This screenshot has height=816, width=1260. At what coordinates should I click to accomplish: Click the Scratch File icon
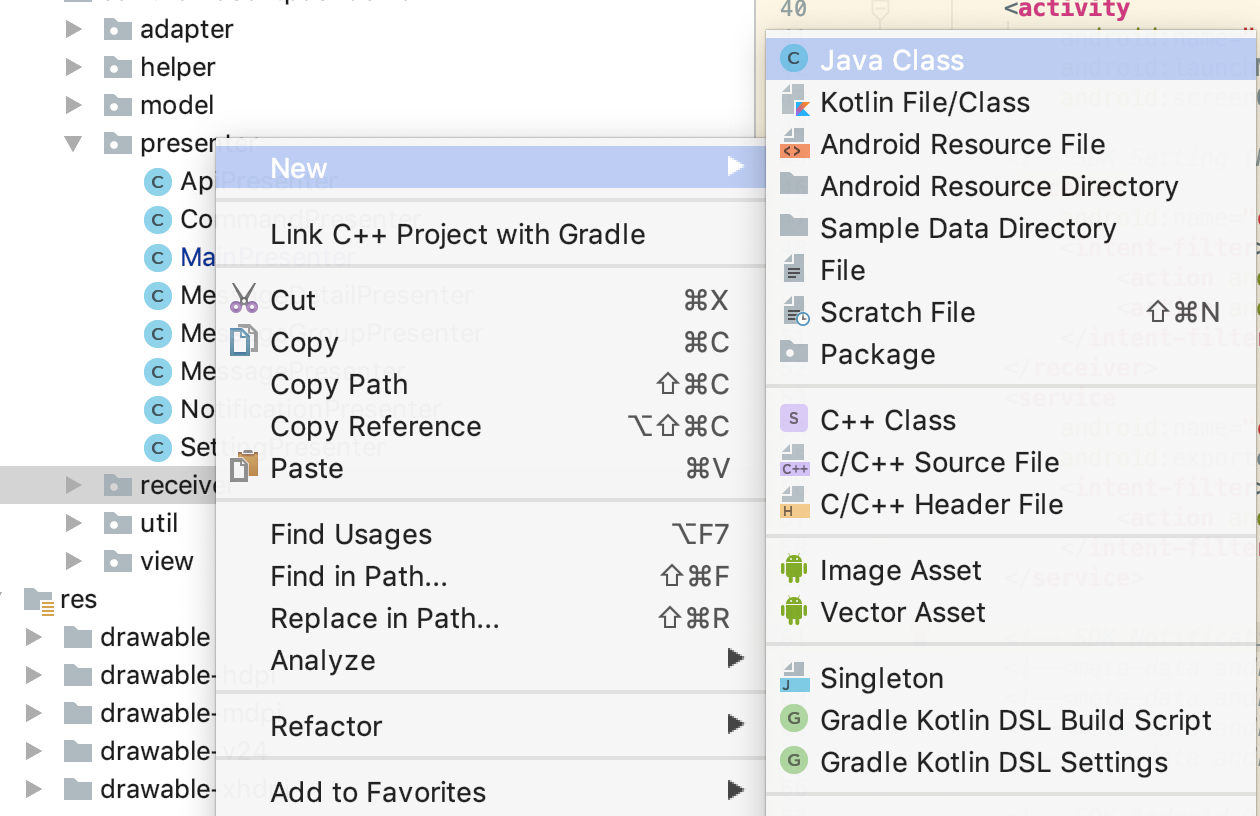(796, 312)
